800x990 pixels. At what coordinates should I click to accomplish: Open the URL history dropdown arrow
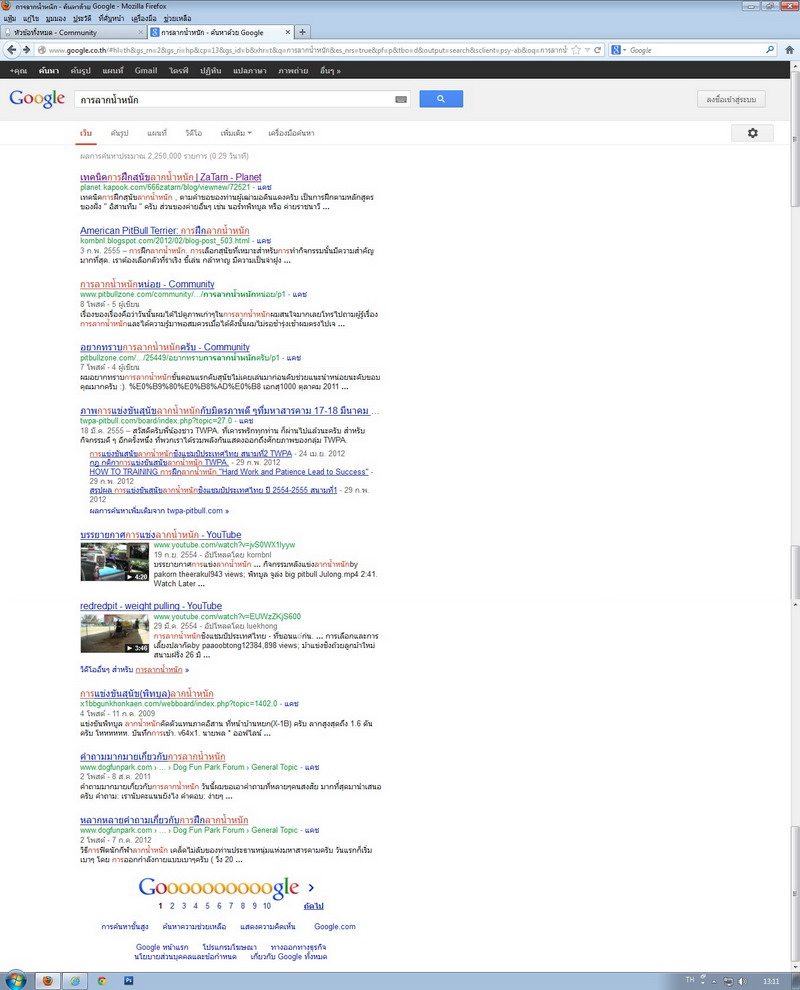pos(587,49)
